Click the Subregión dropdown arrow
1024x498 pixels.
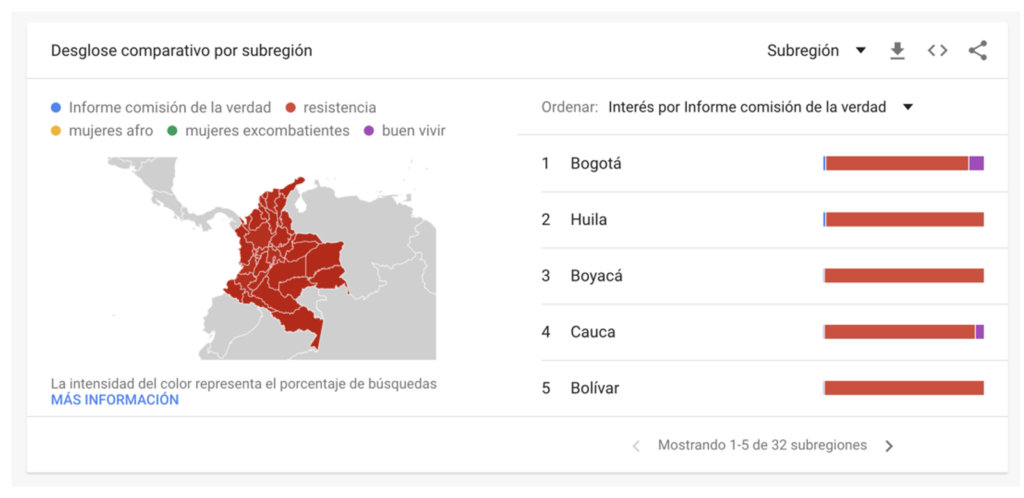coord(861,51)
